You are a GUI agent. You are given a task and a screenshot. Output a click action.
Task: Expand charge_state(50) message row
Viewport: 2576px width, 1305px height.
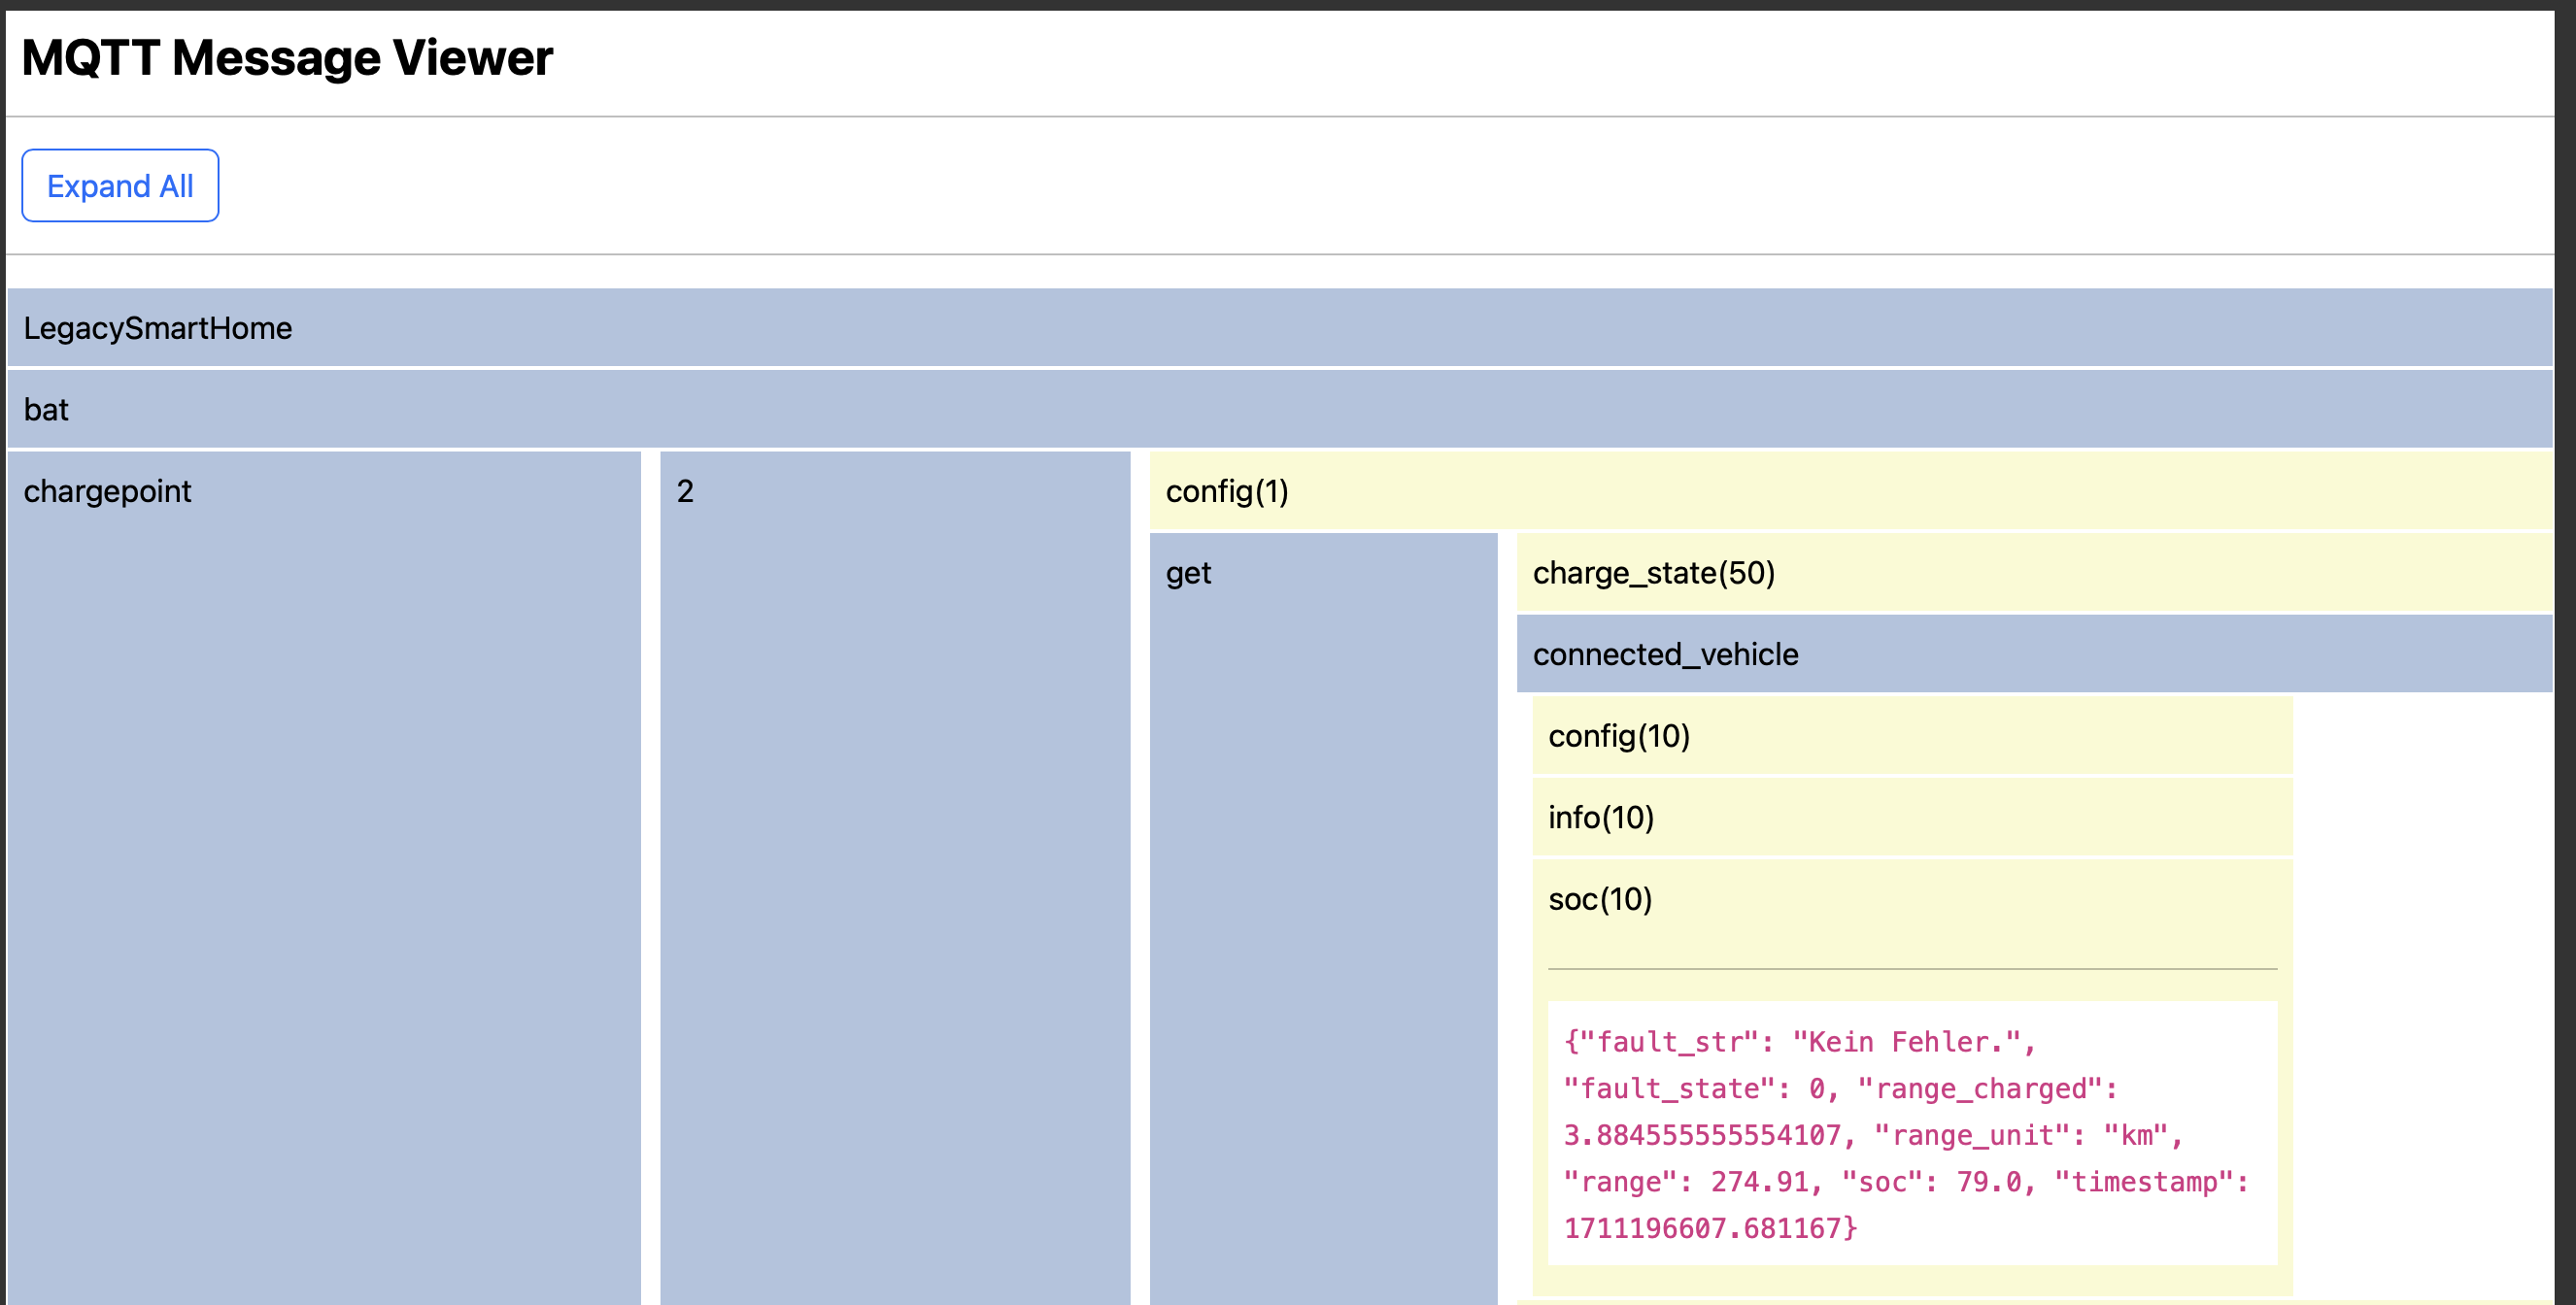[x=1653, y=573]
